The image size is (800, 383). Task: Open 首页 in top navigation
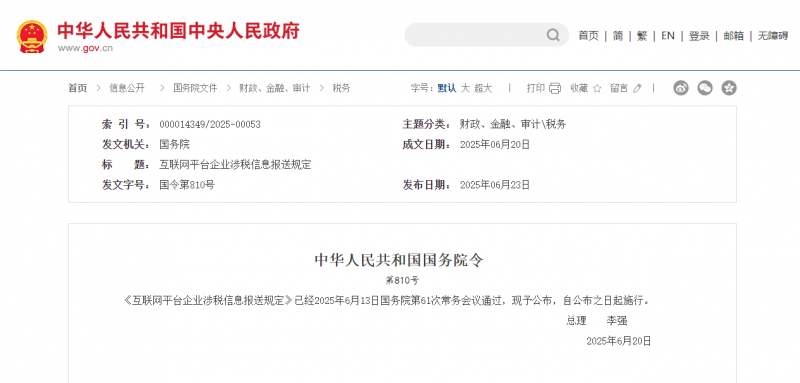[x=588, y=36]
